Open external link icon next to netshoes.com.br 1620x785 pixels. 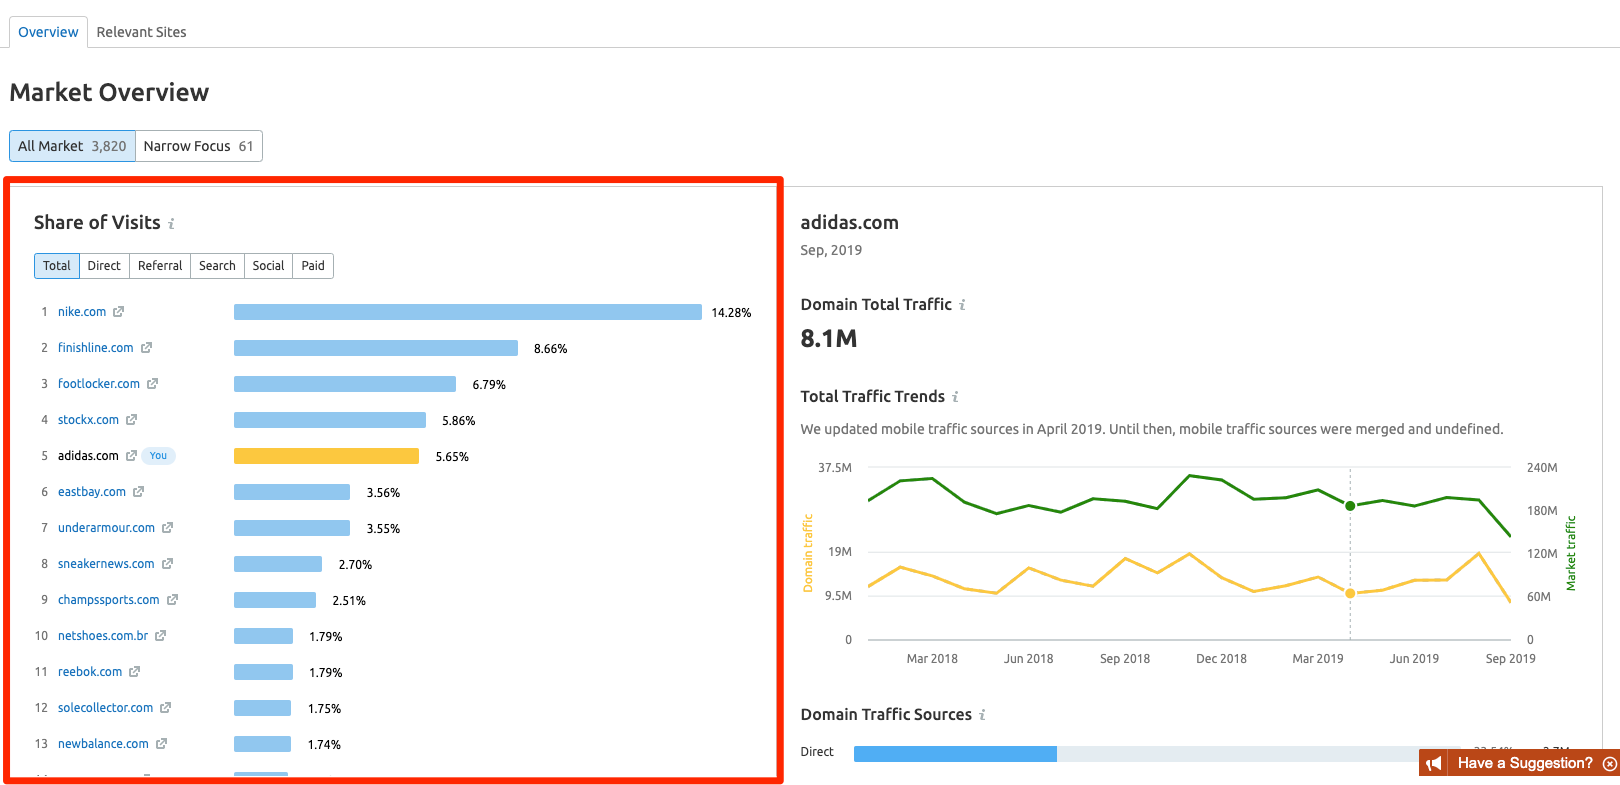[x=160, y=636]
